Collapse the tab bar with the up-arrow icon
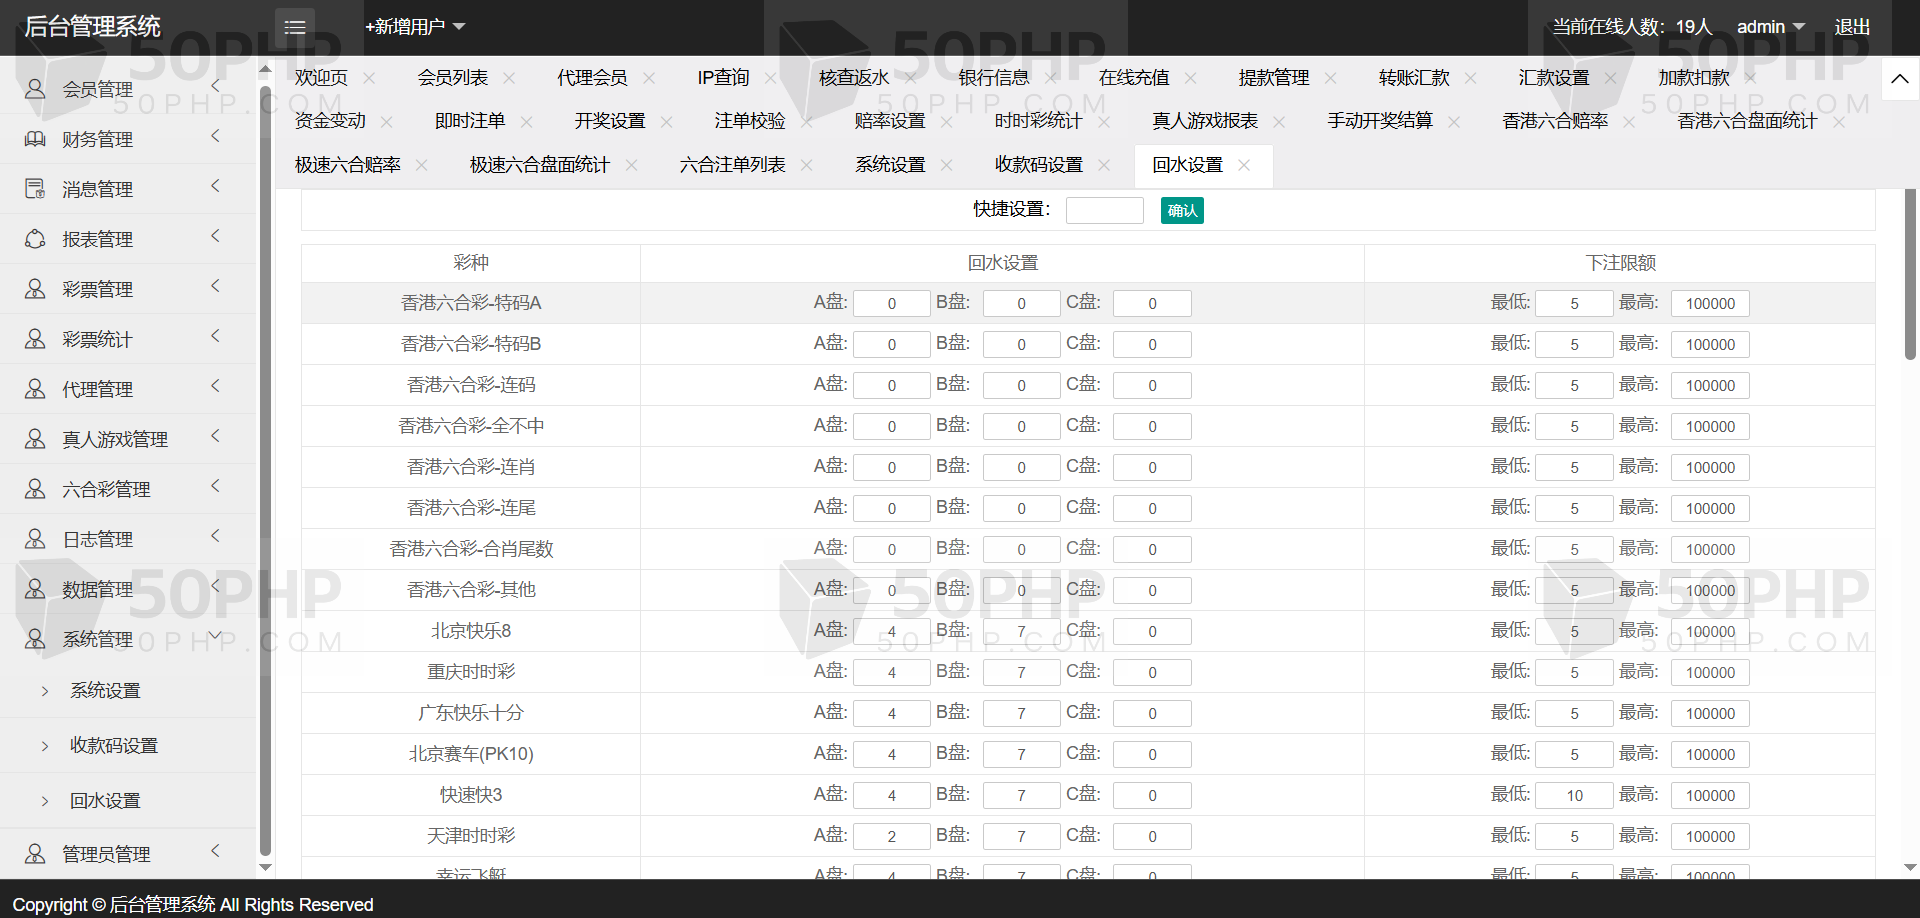This screenshot has width=1920, height=918. click(1899, 78)
